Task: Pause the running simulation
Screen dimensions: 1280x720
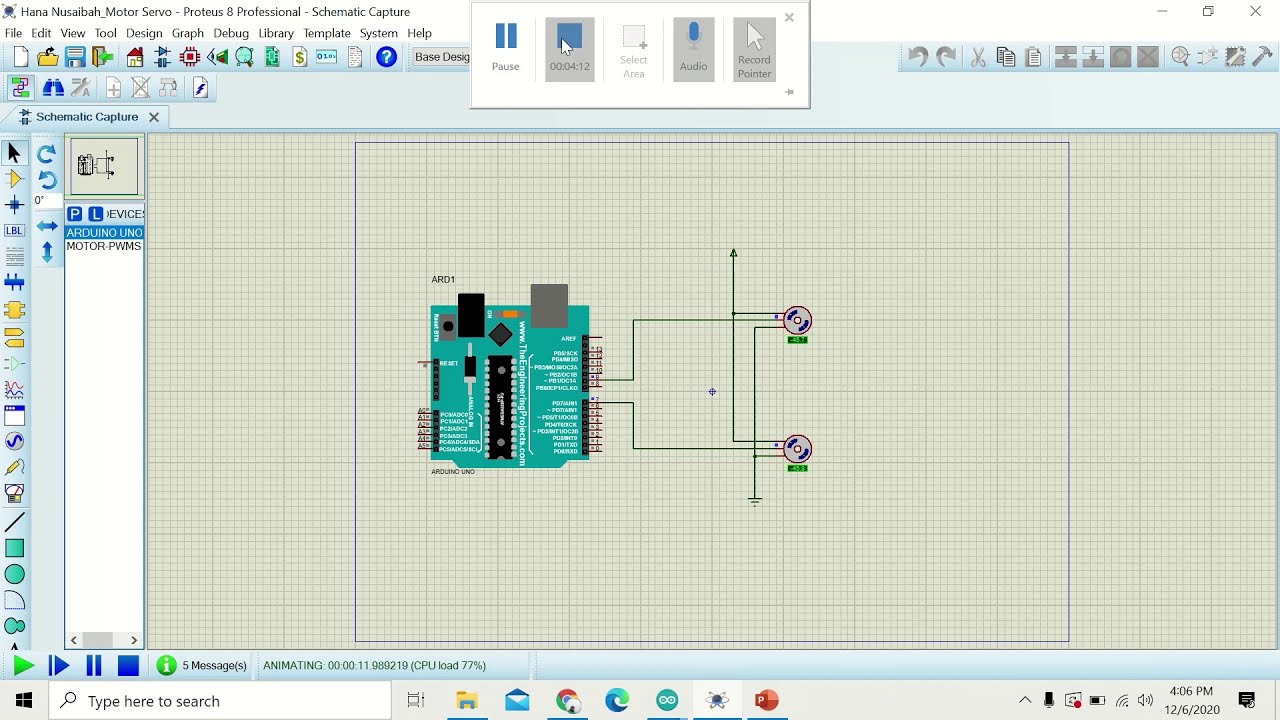Action: coord(94,666)
